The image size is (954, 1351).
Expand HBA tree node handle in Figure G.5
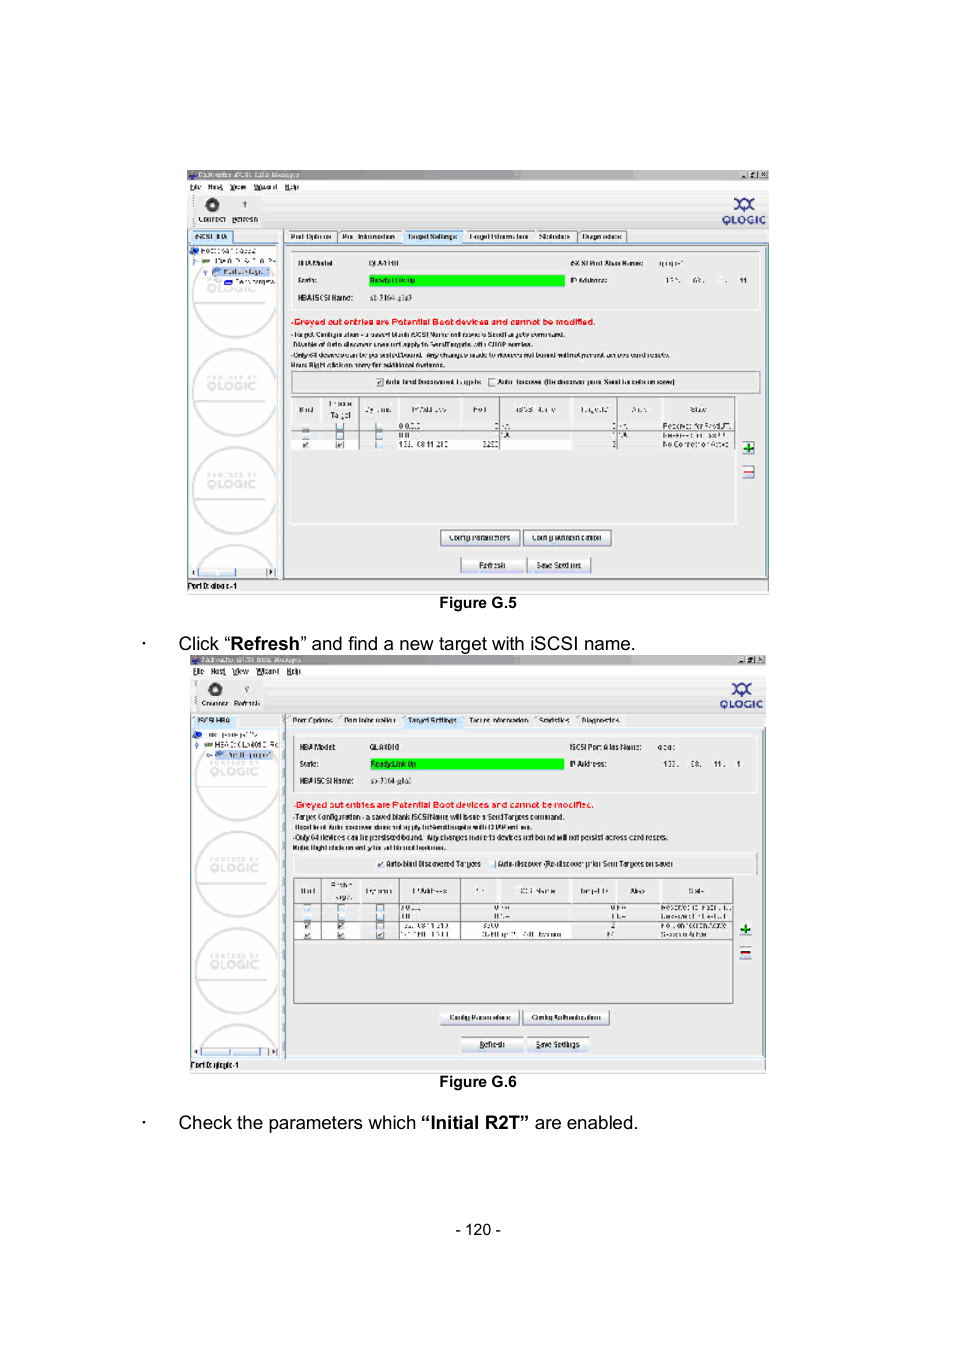(x=195, y=261)
